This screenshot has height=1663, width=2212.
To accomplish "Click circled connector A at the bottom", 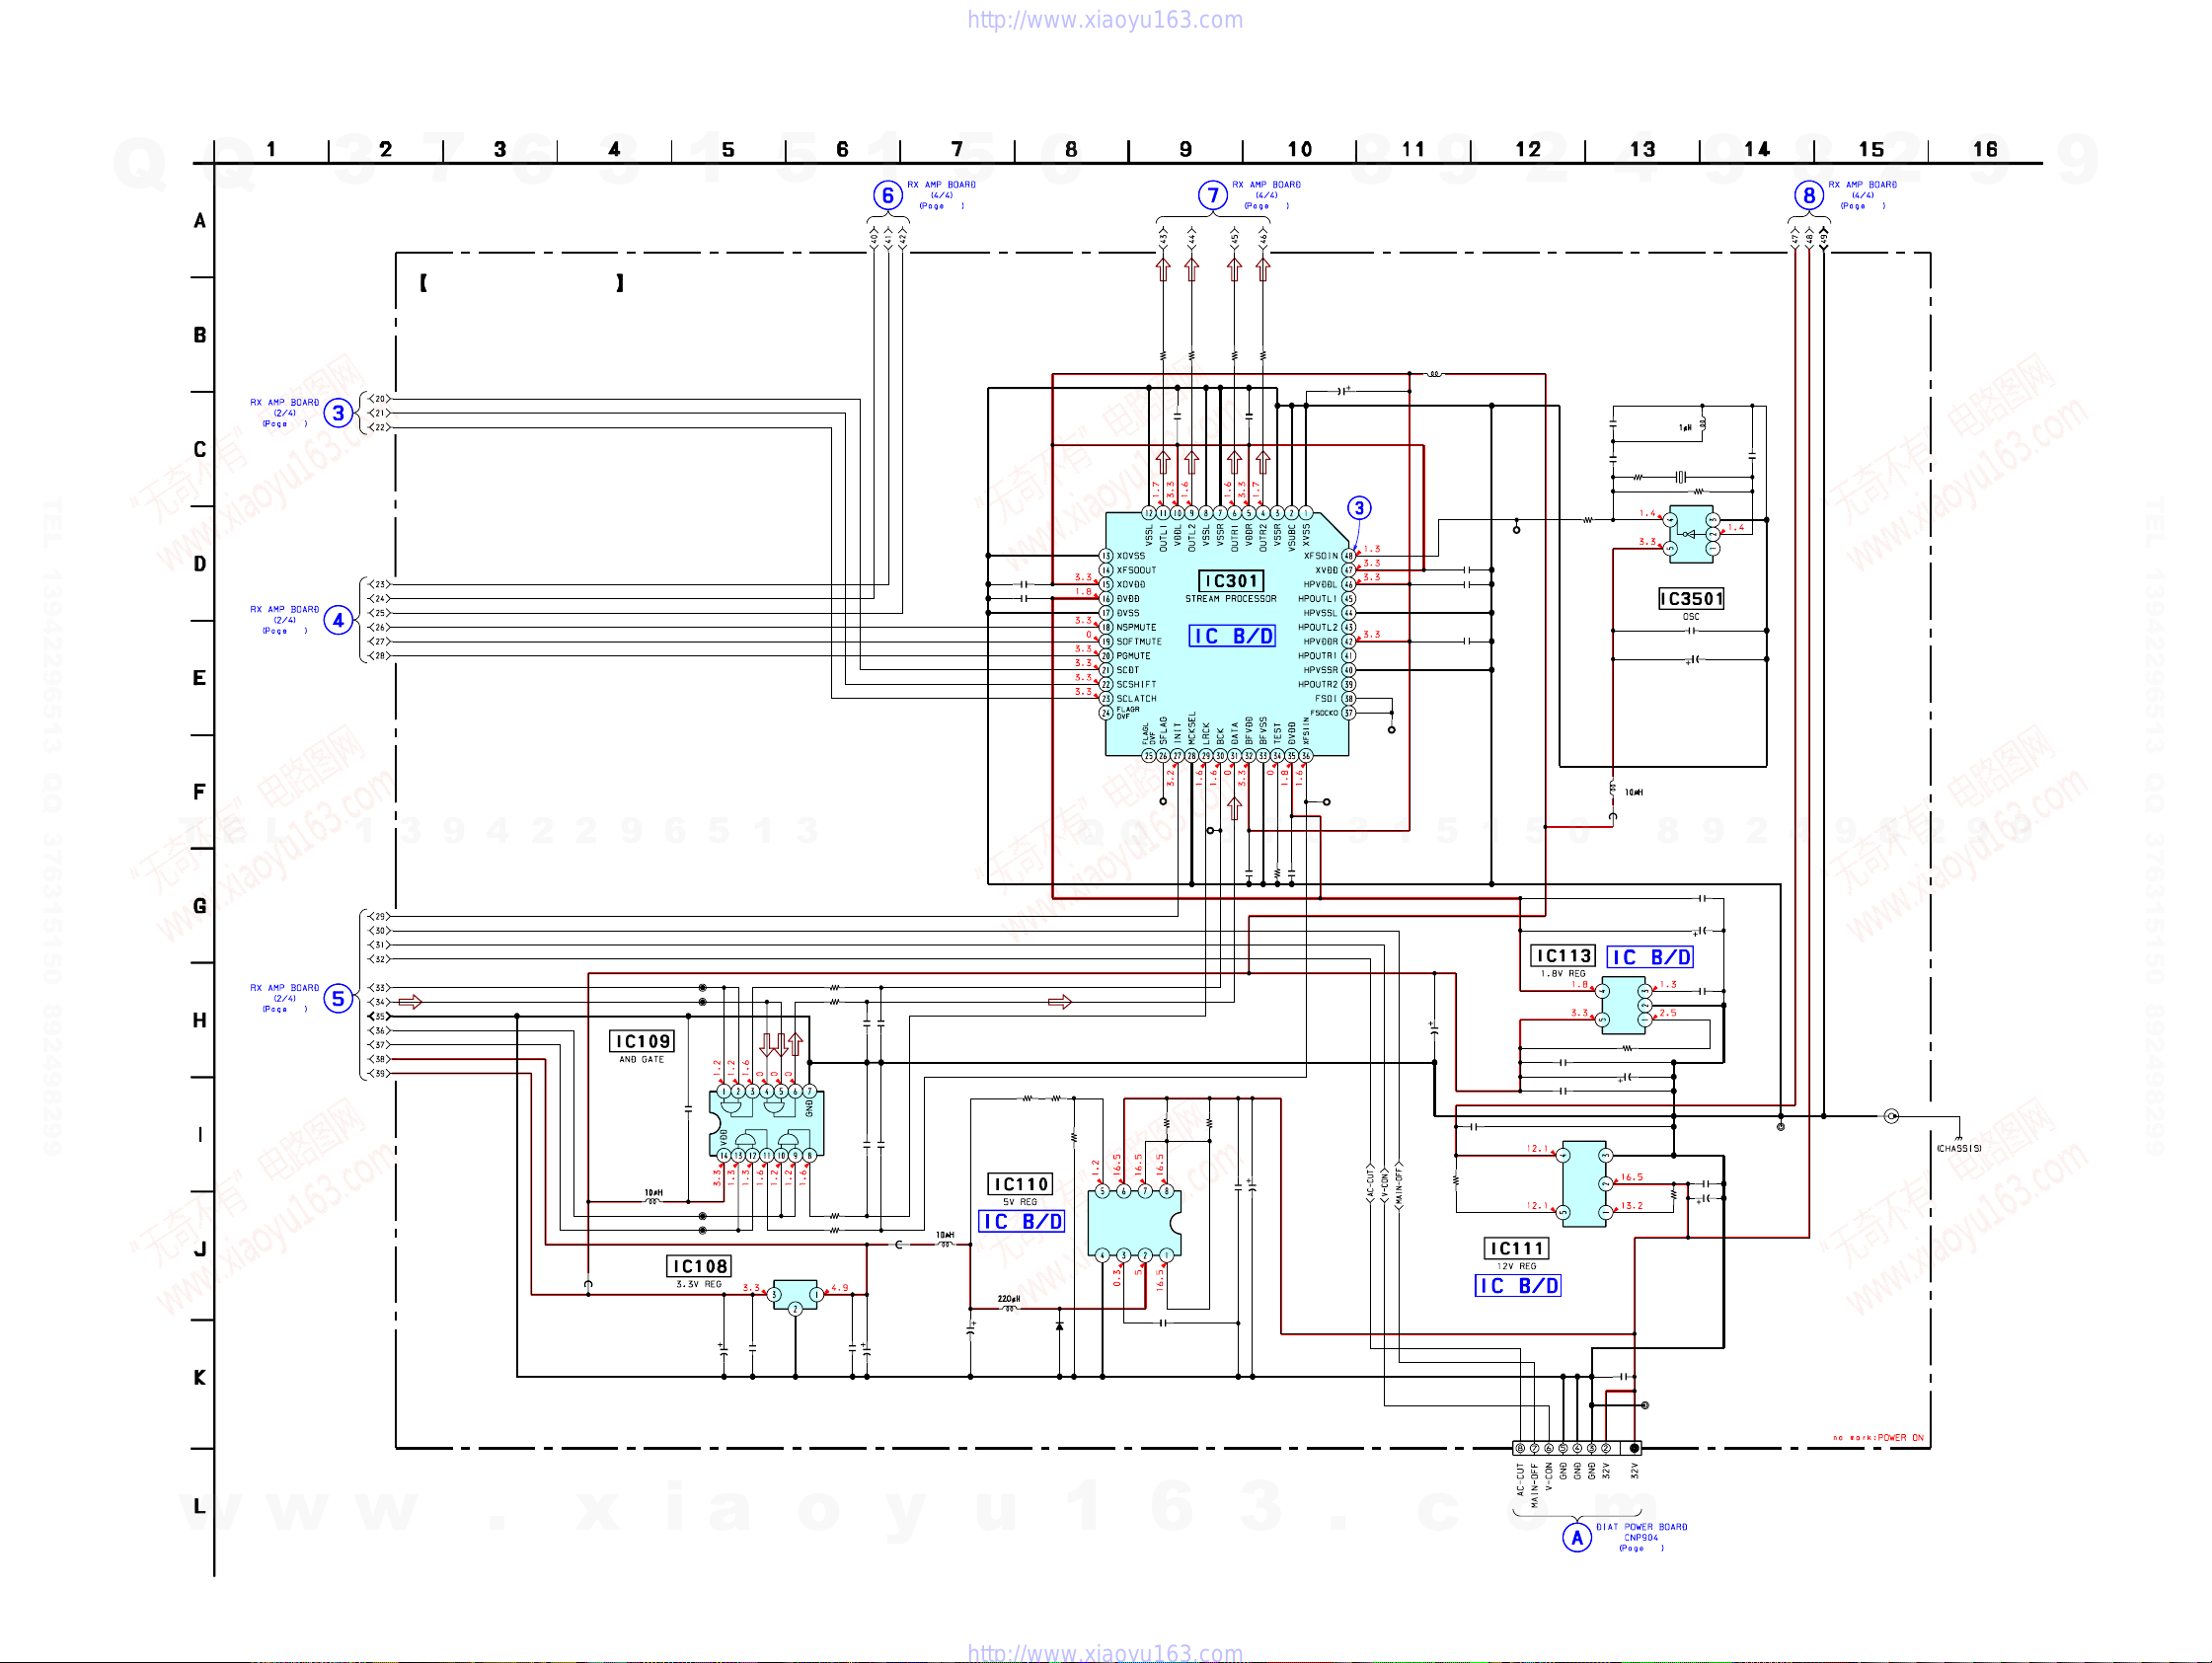I will [x=1577, y=1537].
